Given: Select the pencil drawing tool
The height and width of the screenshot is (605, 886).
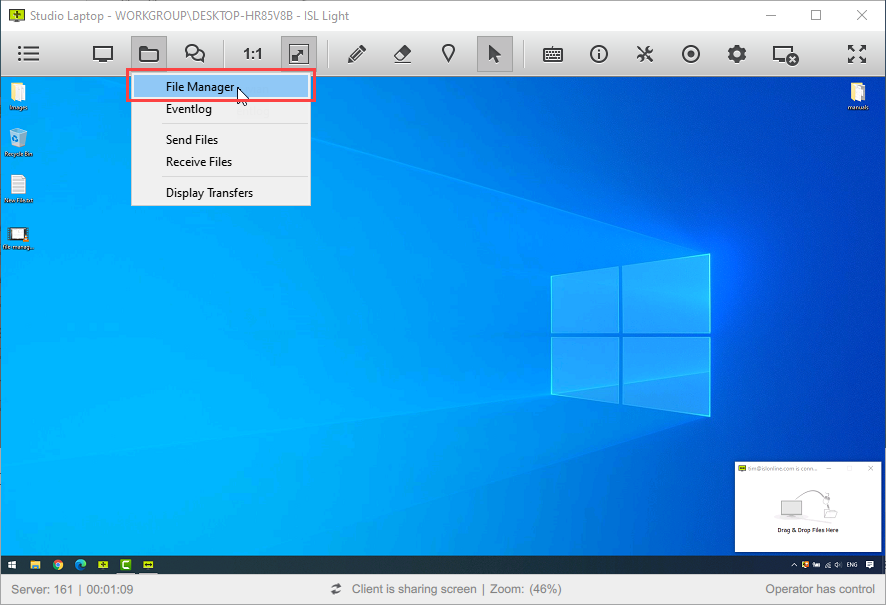Looking at the screenshot, I should tap(357, 54).
